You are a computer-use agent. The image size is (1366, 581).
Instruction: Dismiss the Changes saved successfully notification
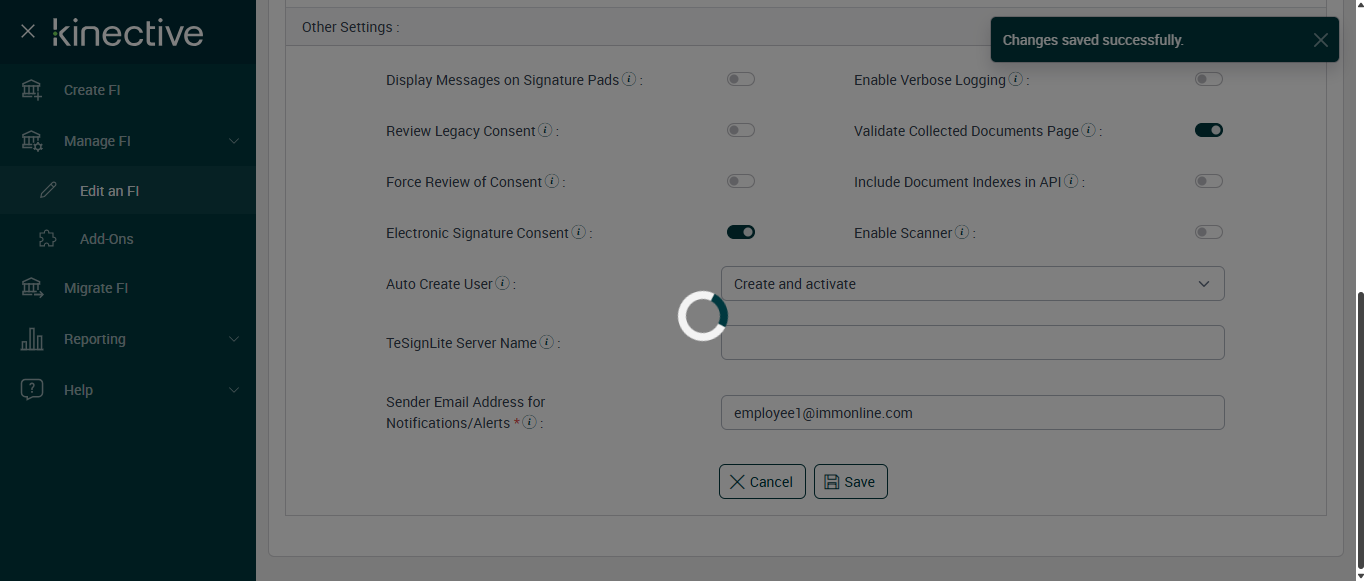1321,40
